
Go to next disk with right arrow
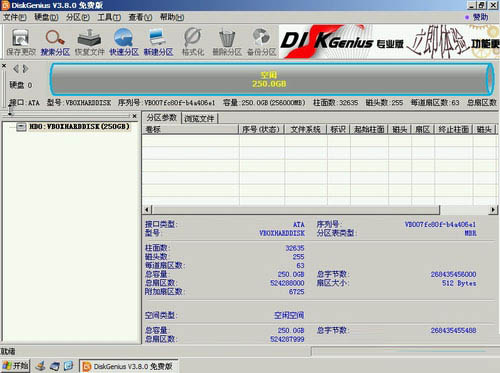pos(26,69)
